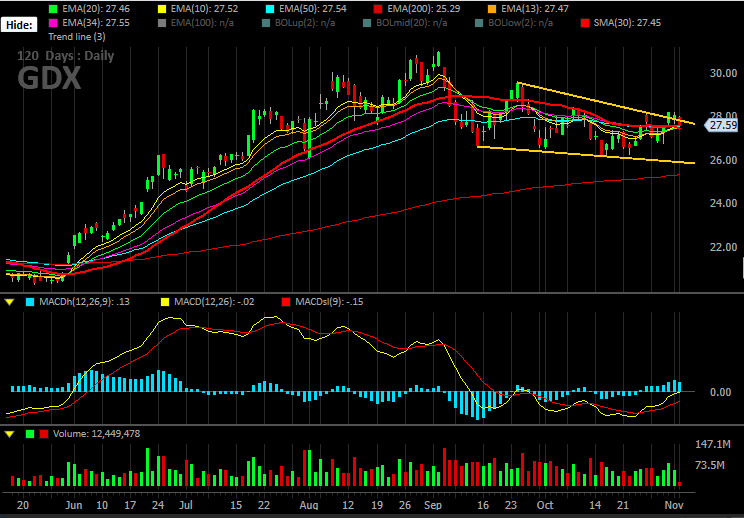Click the red Volume swatch

tap(44, 434)
